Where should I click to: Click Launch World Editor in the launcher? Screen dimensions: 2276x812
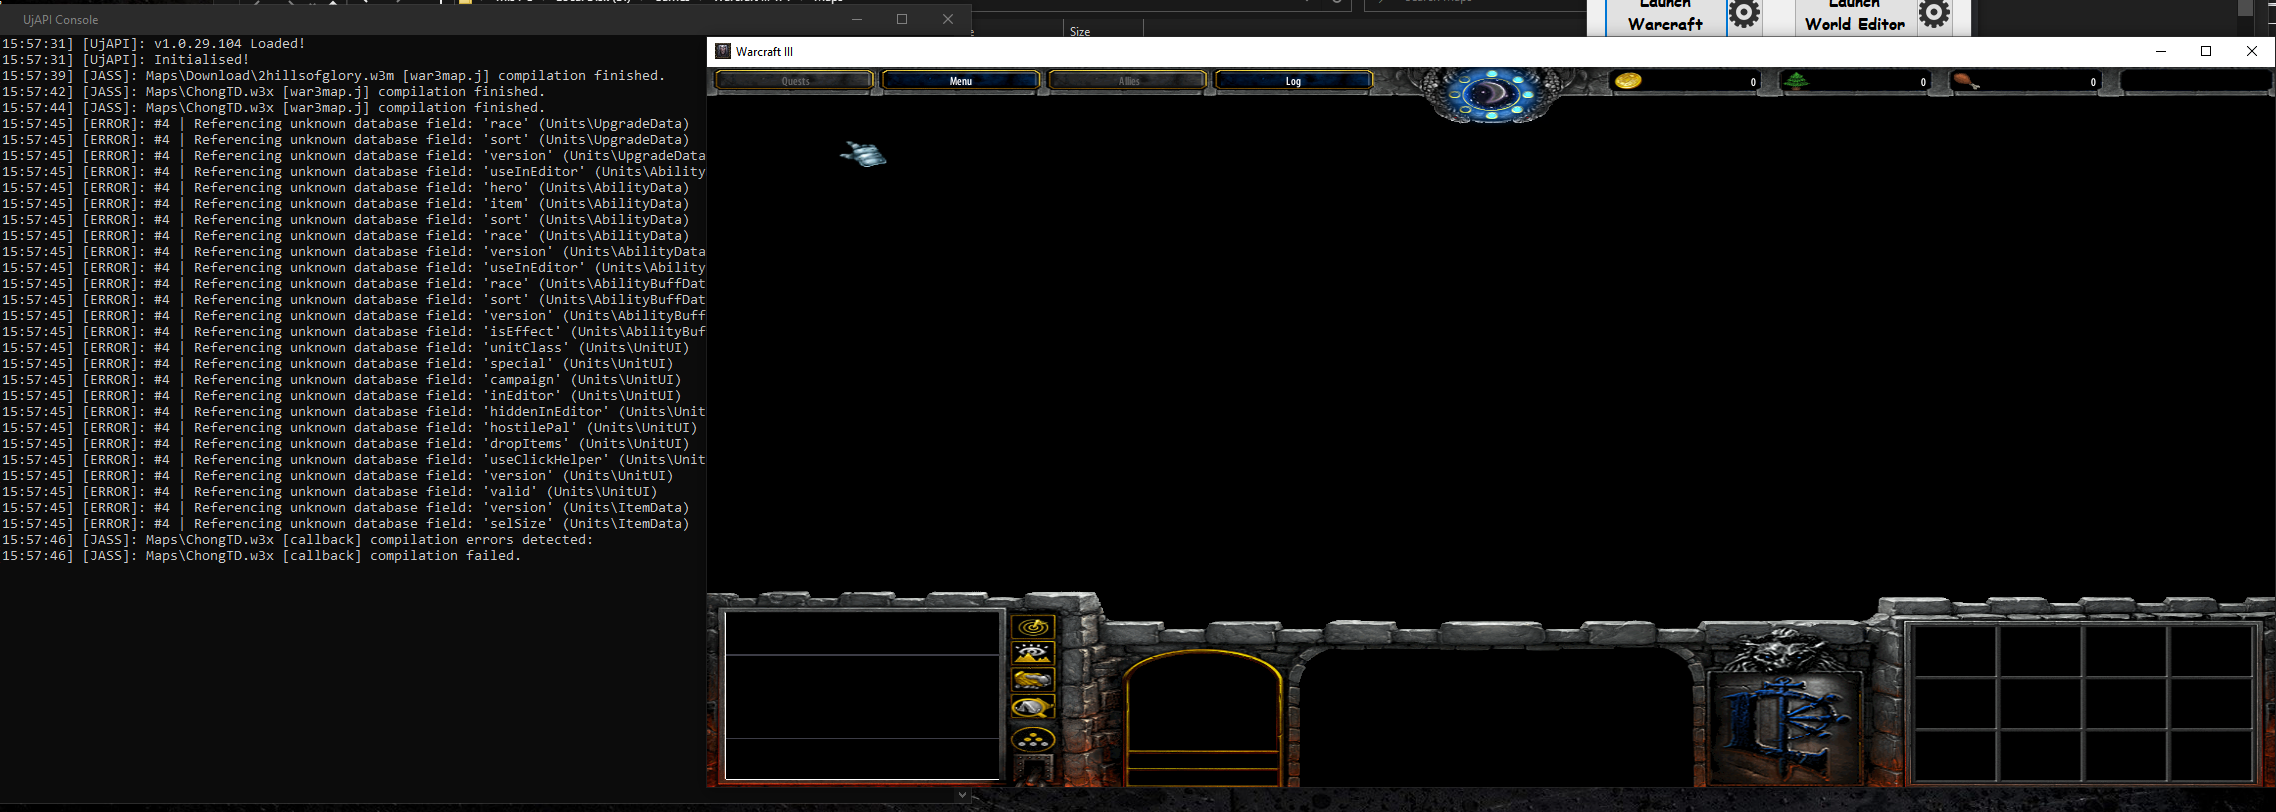click(x=1855, y=16)
